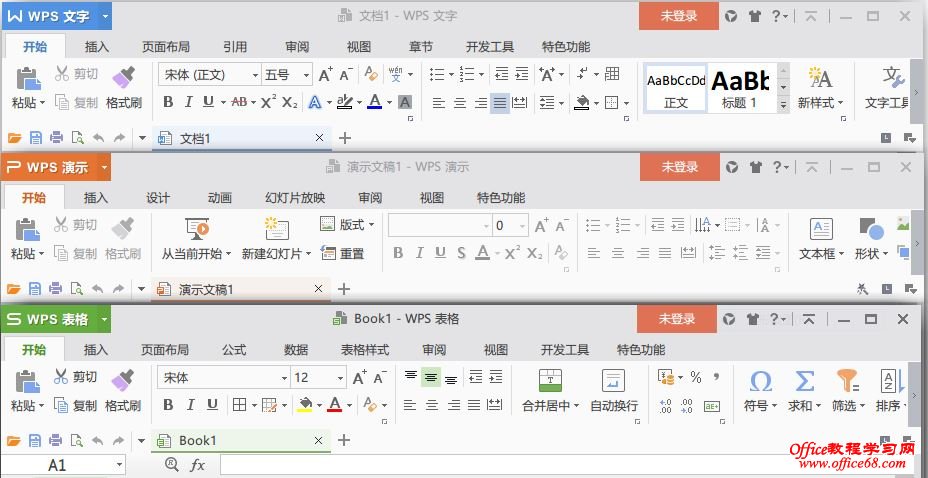This screenshot has height=478, width=928.
Task: Open 符号 Omega symbol in WPS 表格
Action: [x=760, y=382]
